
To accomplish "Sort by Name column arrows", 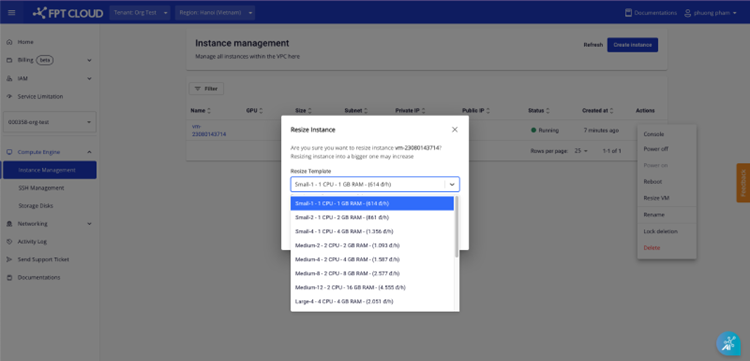I will coord(209,111).
